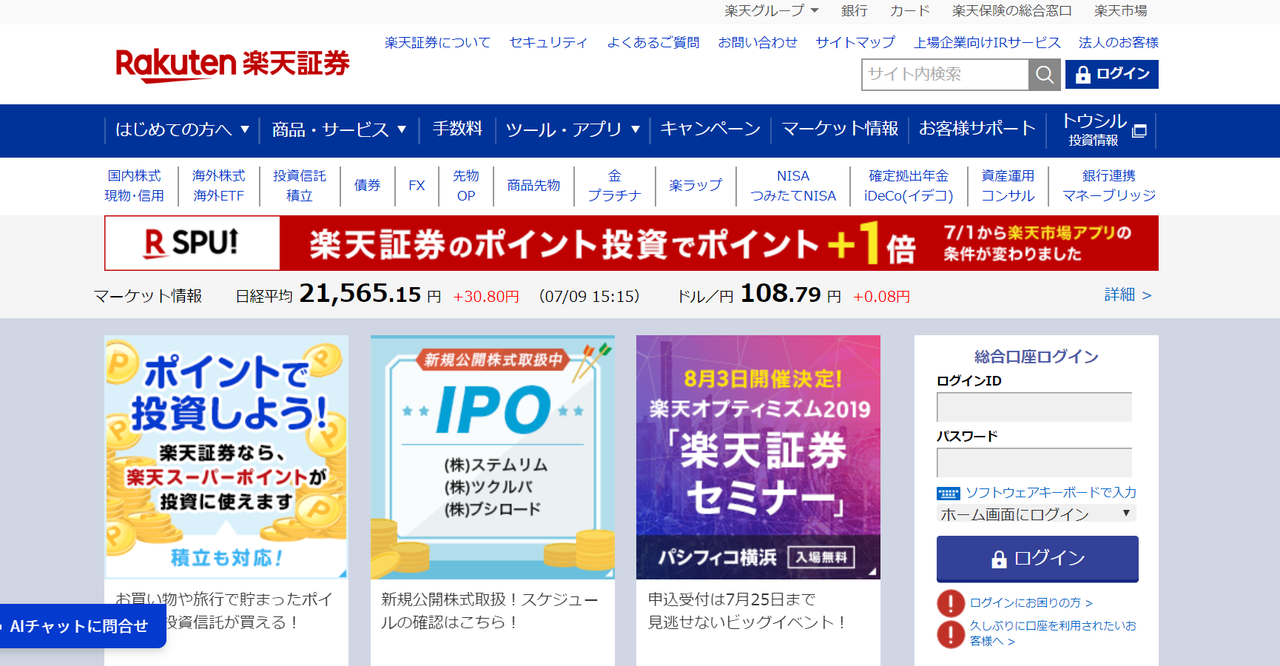The image size is (1280, 666).
Task: Go to 債券 section
Action: 367,186
